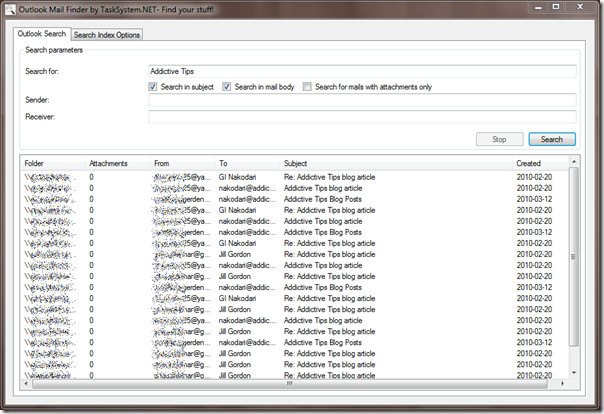Maximize the Outlook Mail Finder window

point(556,7)
